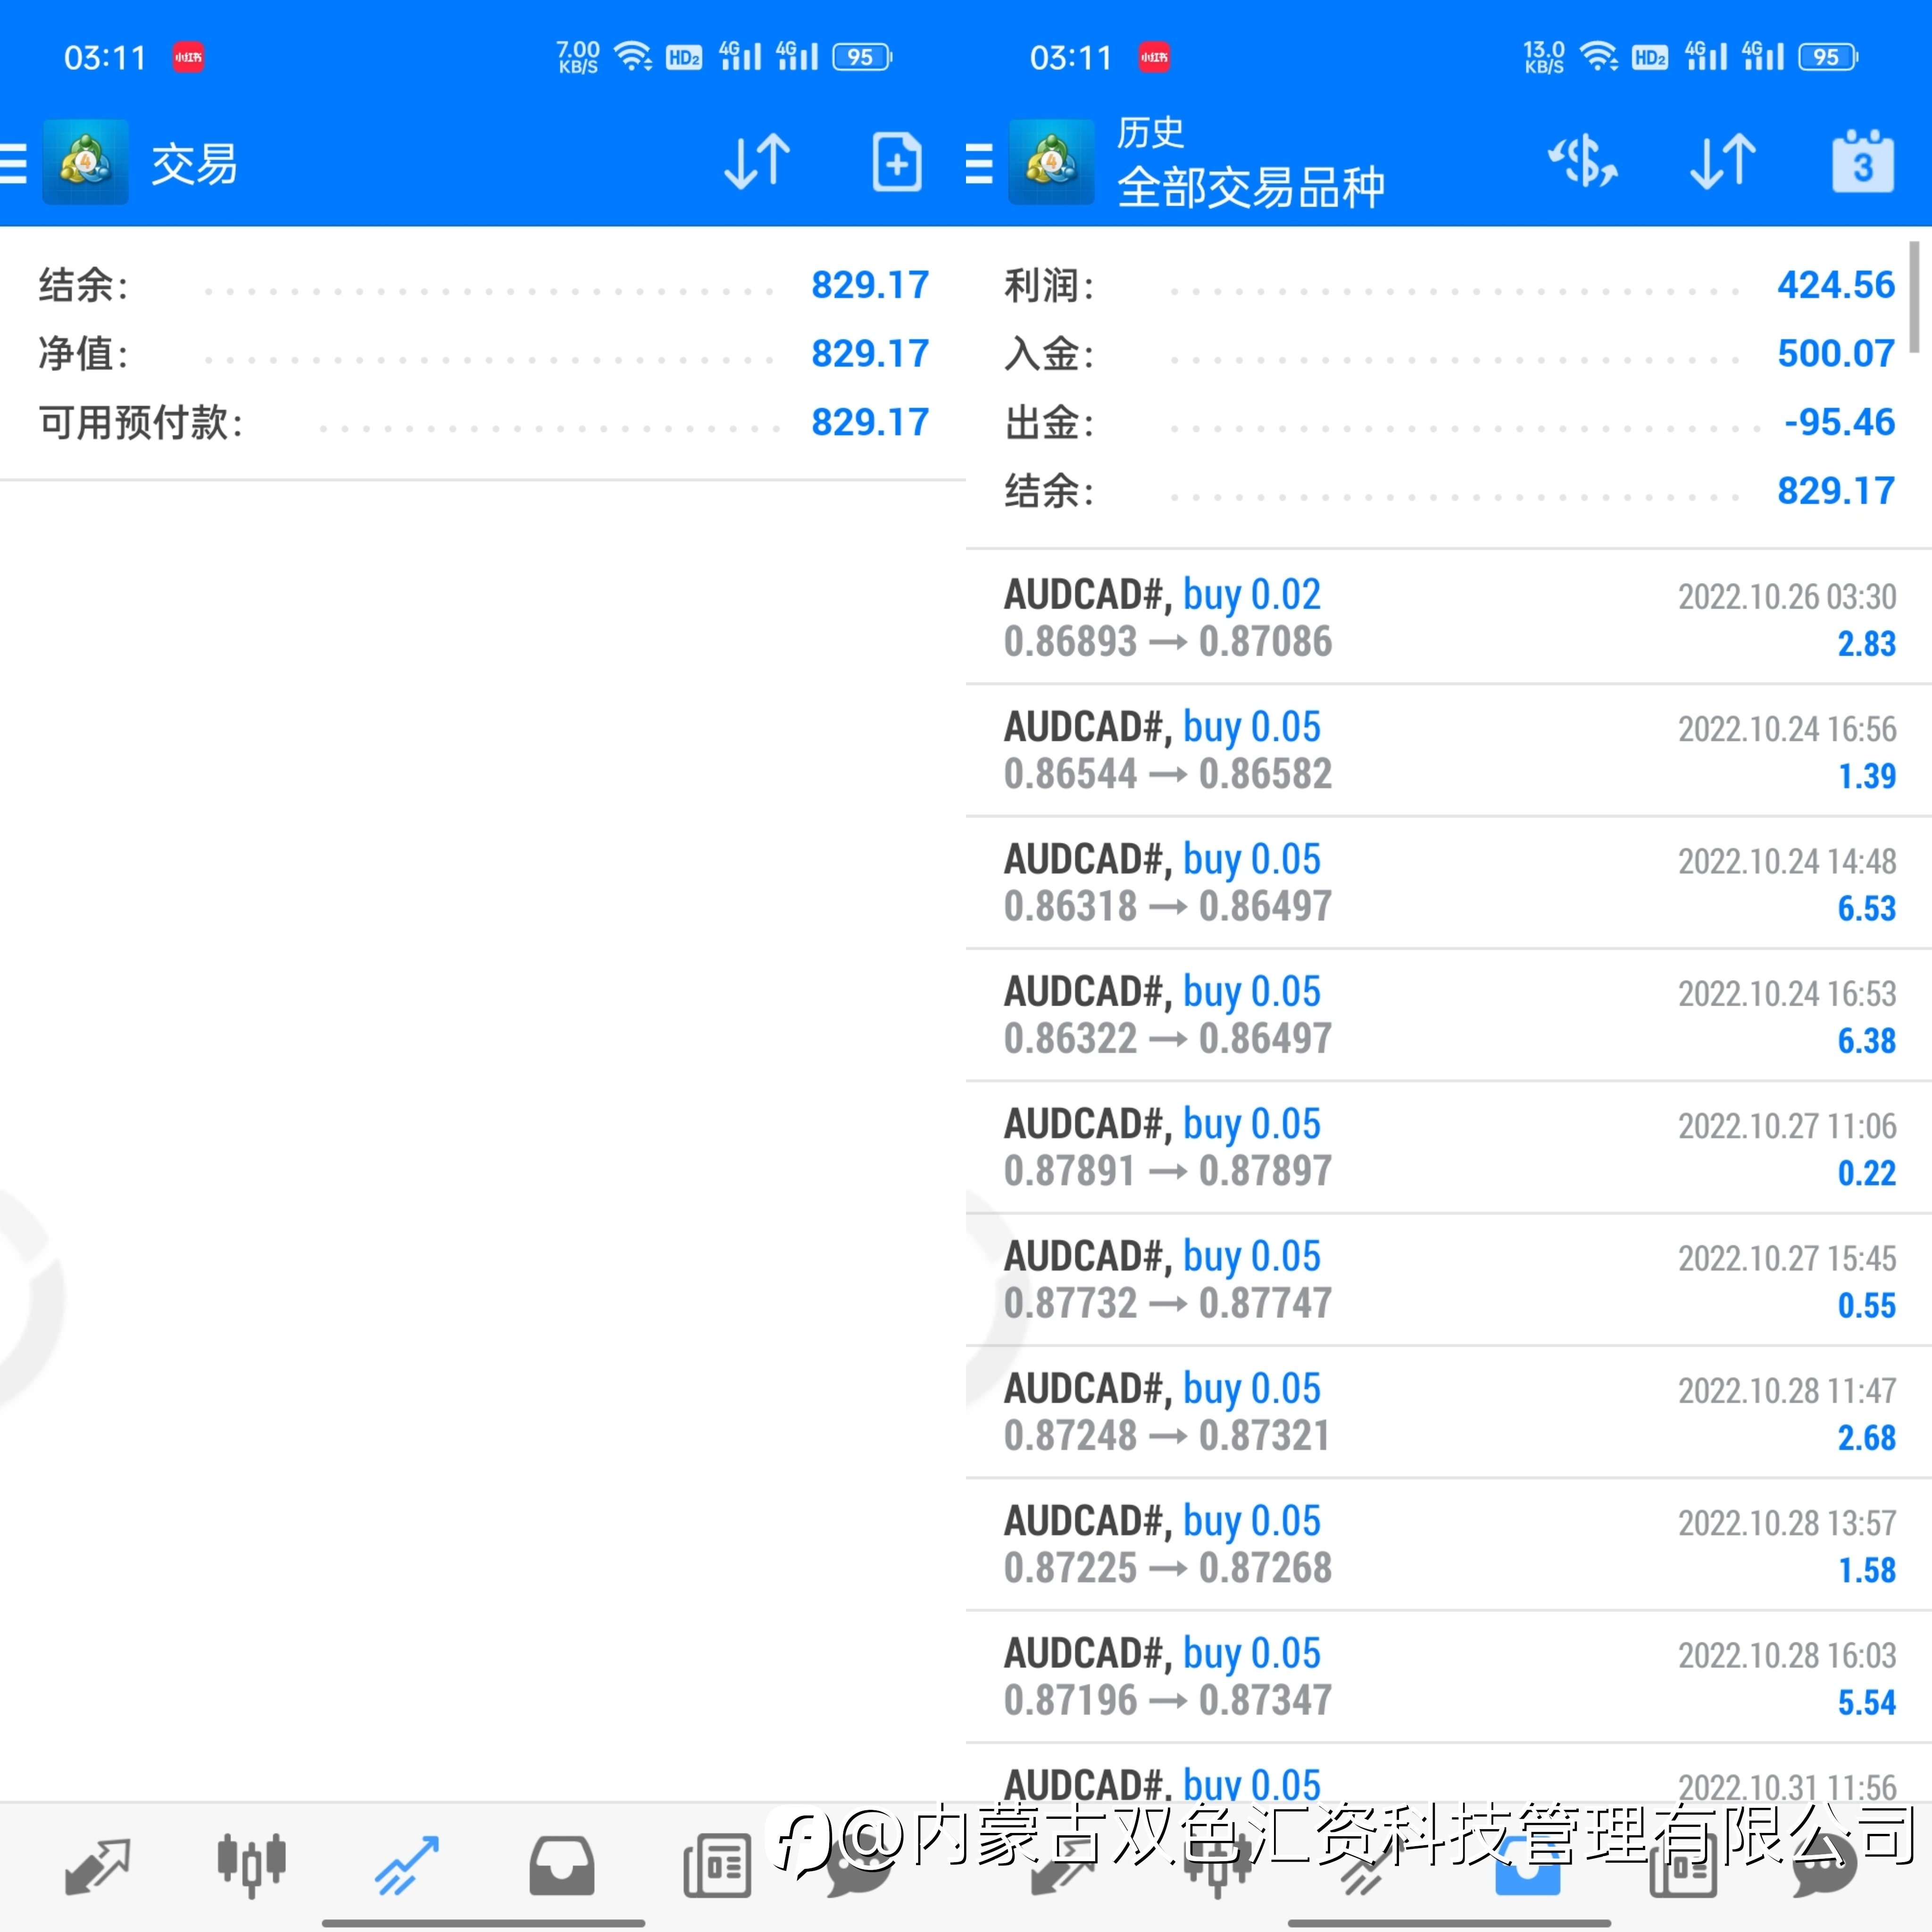This screenshot has height=1932, width=1932.
Task: Select trade tab with trend line icon, left screen
Action: 407,1866
